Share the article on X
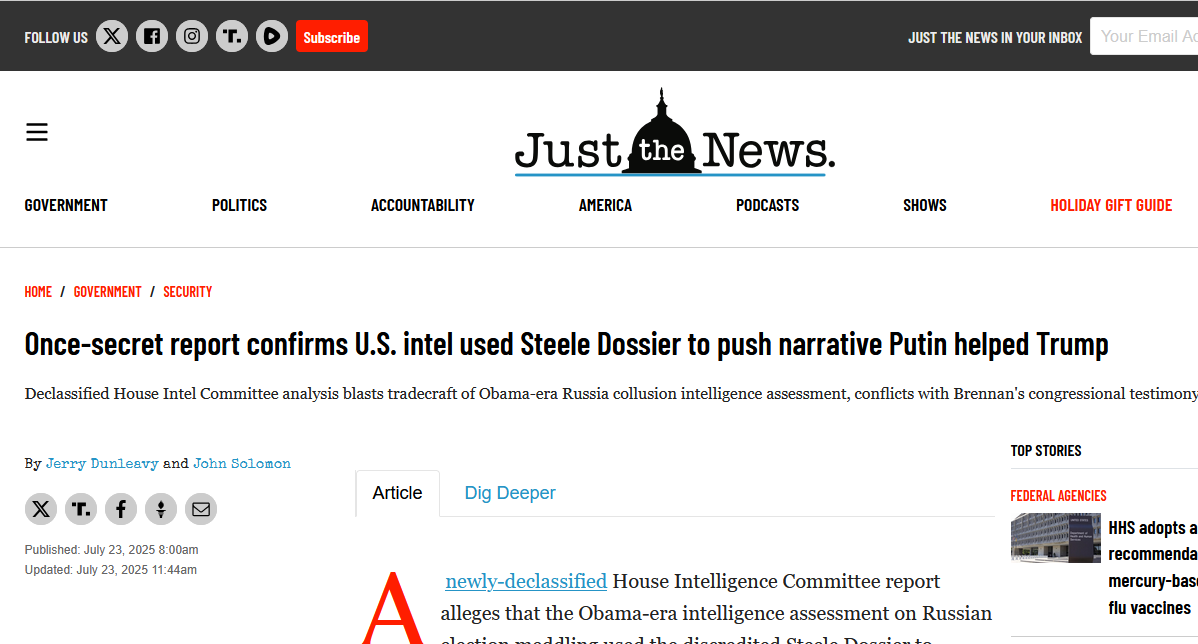The height and width of the screenshot is (644, 1198). click(41, 509)
